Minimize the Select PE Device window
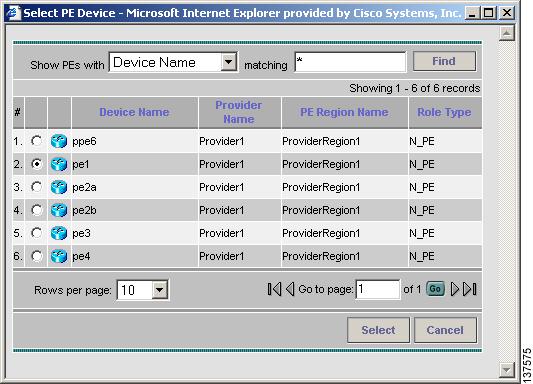533x384 pixels. [x=471, y=13]
